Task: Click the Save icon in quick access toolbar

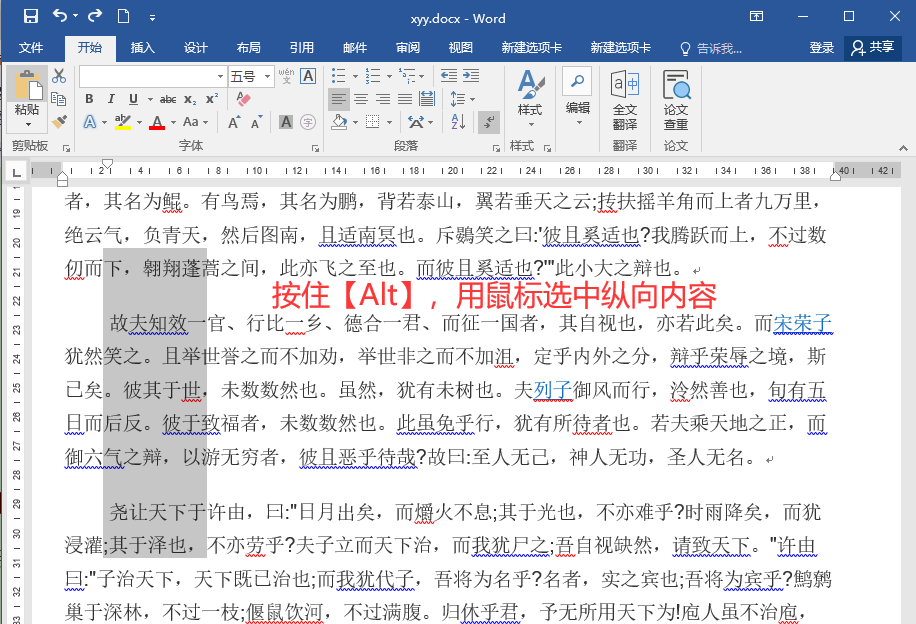Action: tap(30, 17)
